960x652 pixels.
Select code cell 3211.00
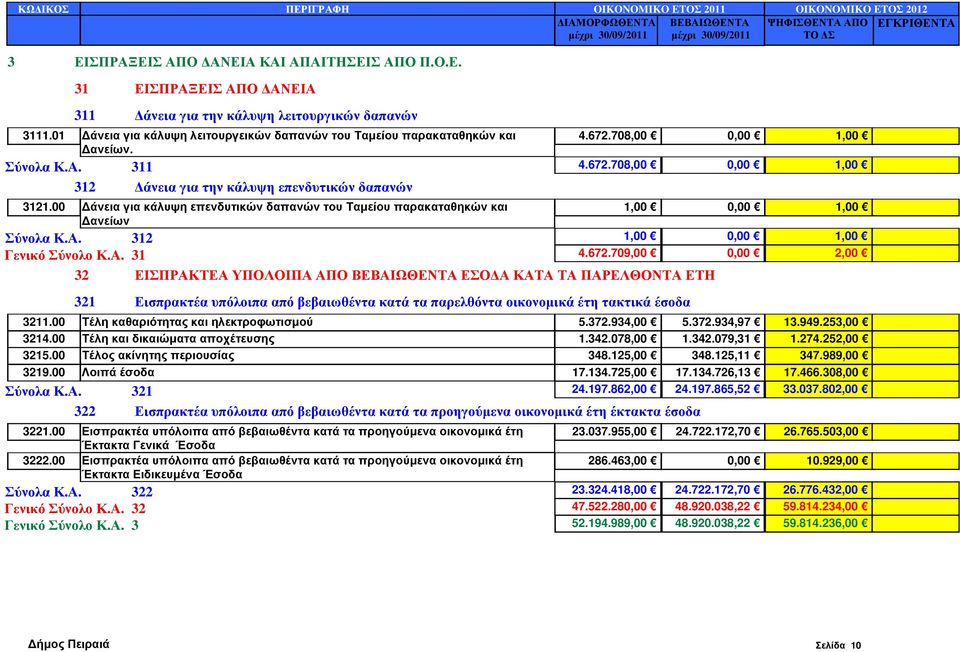pos(43,322)
